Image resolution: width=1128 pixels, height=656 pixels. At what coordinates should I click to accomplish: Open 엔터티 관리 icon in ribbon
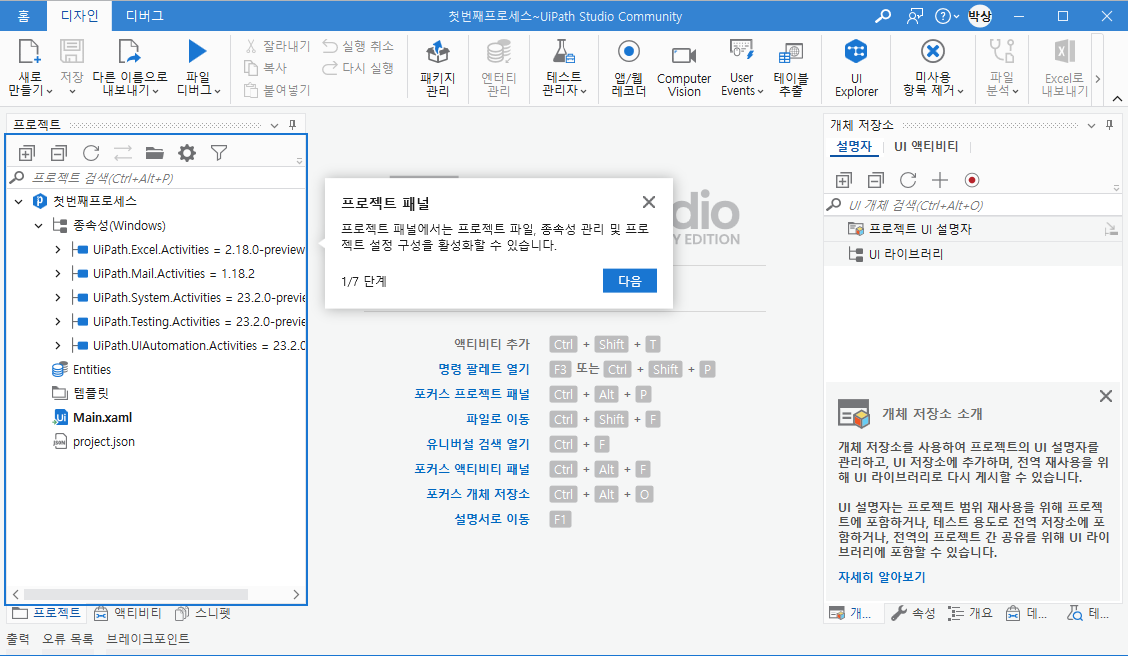[499, 52]
